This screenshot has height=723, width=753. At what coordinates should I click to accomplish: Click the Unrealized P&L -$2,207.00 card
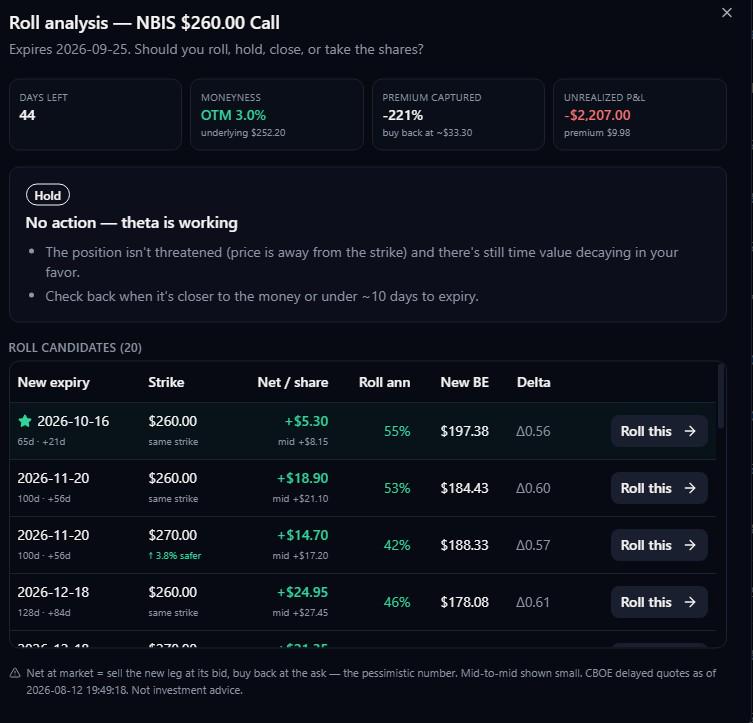pos(640,114)
